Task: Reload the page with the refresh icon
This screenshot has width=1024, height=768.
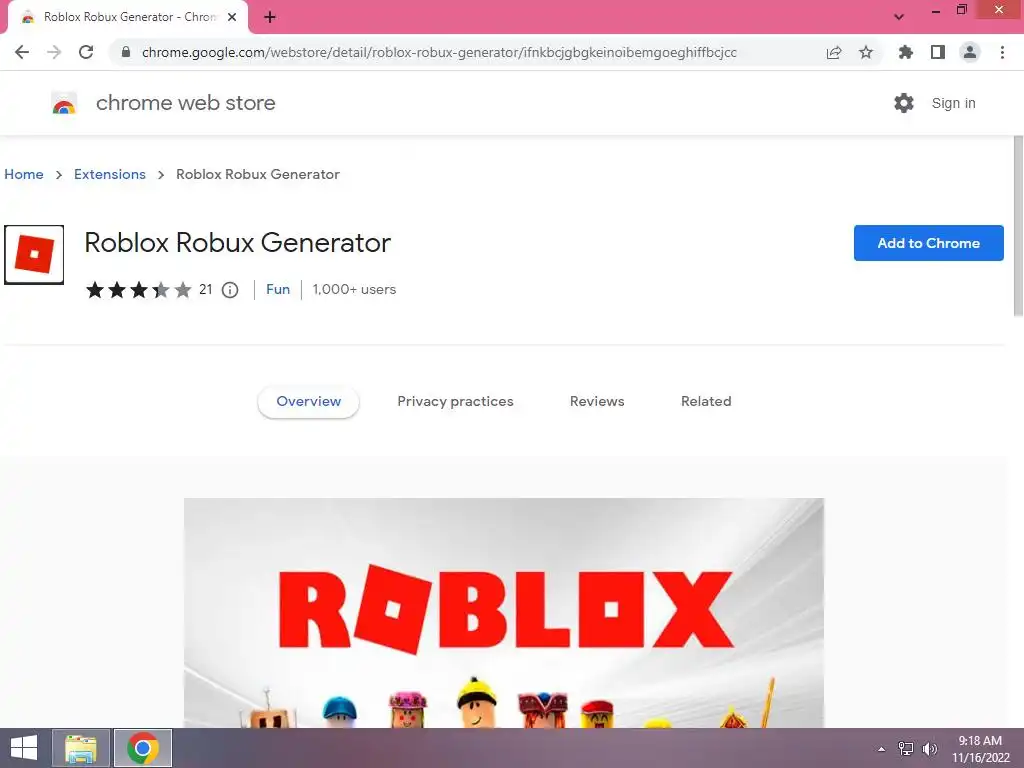Action: click(x=86, y=52)
